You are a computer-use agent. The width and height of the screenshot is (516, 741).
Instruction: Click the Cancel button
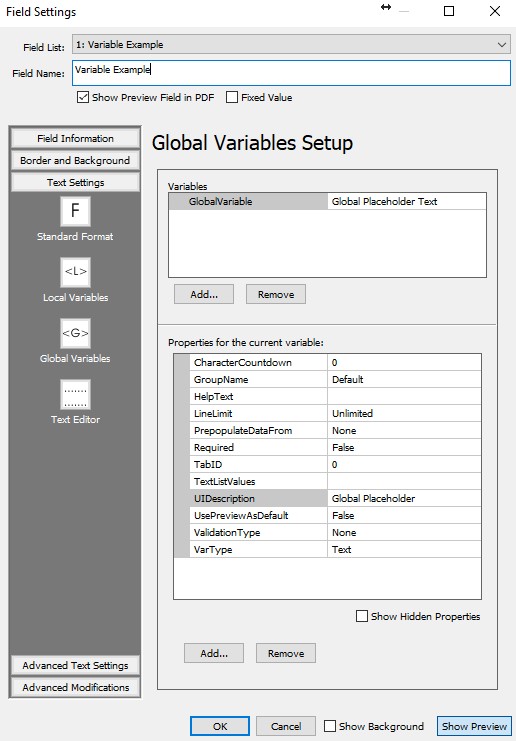[285, 726]
